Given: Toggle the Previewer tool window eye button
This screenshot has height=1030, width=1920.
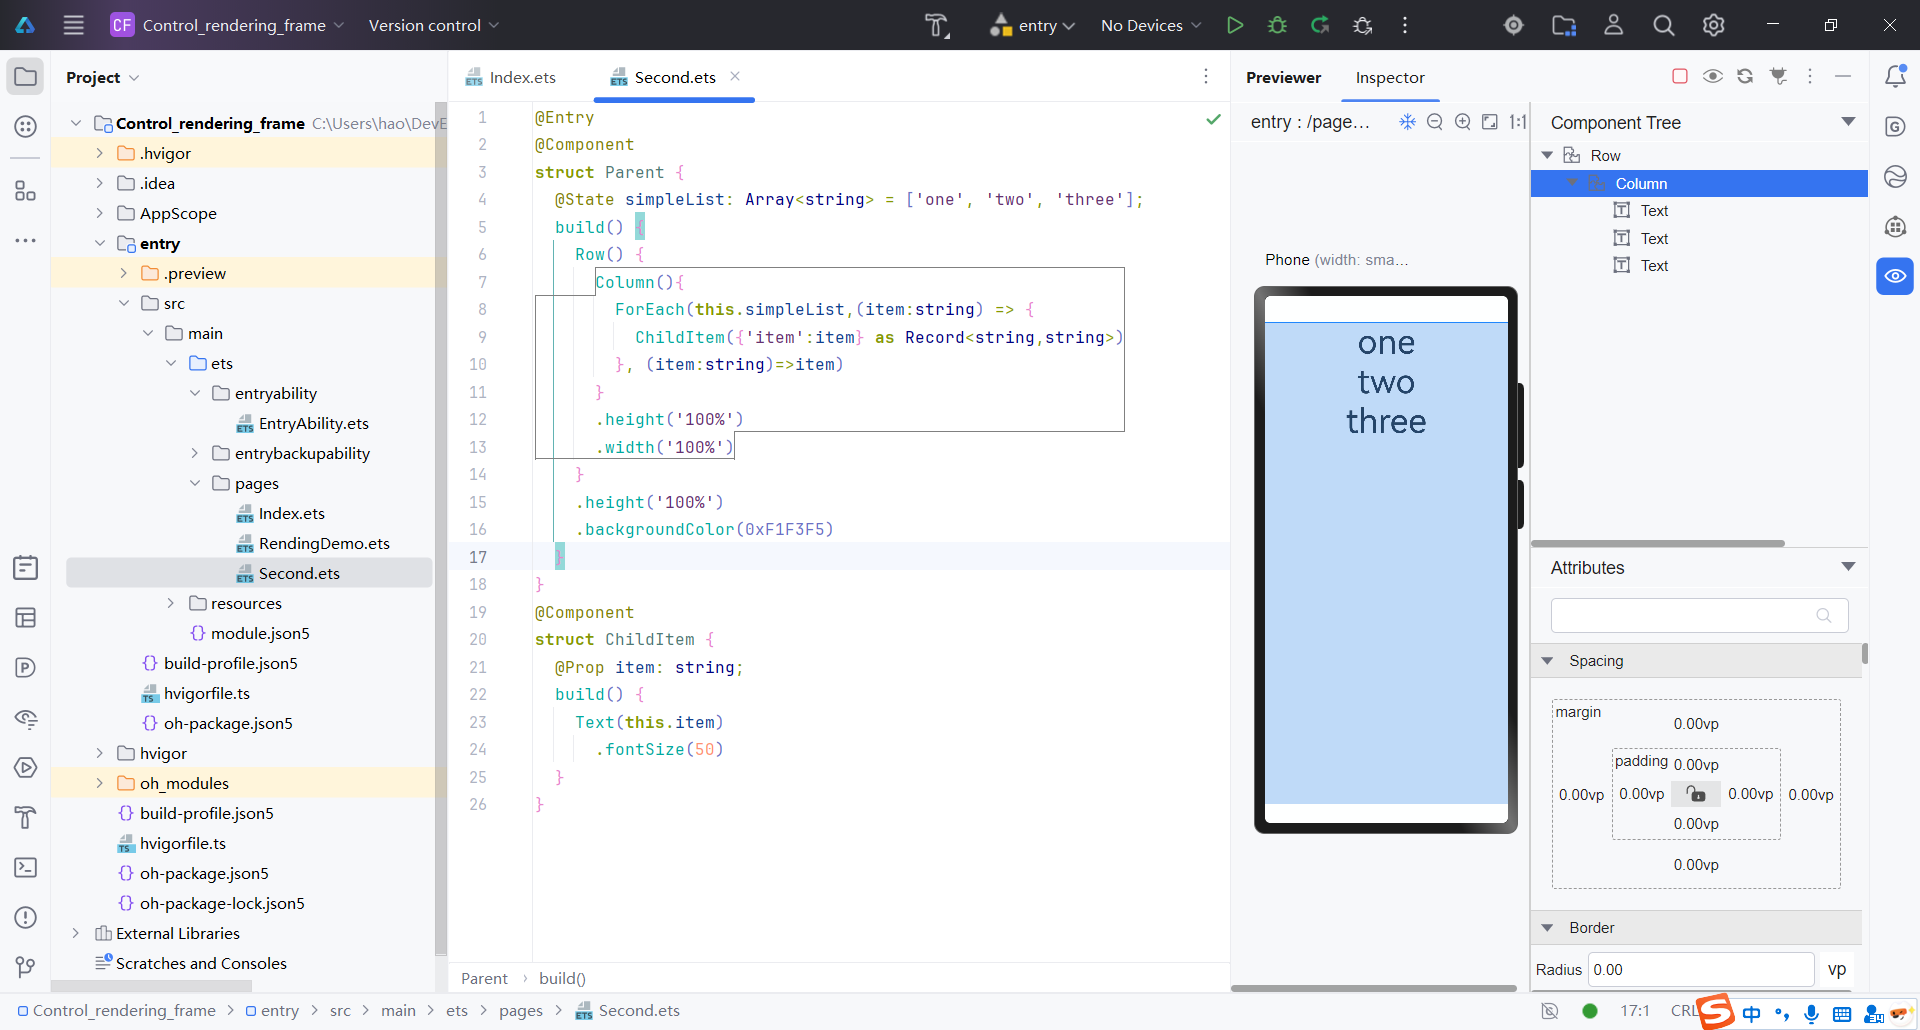Looking at the screenshot, I should coord(1895,276).
